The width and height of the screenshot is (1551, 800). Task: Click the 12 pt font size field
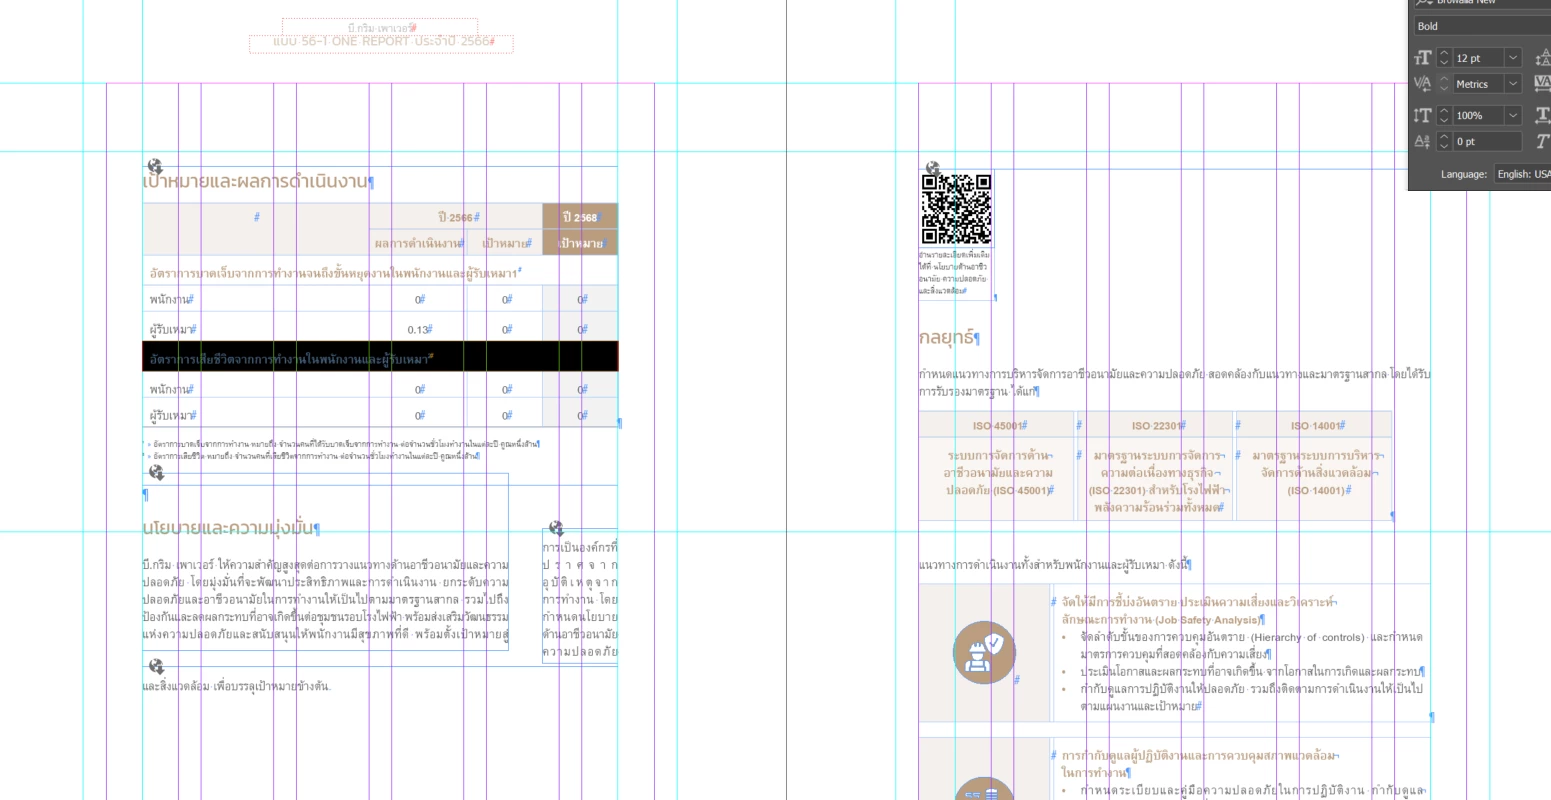click(1478, 58)
